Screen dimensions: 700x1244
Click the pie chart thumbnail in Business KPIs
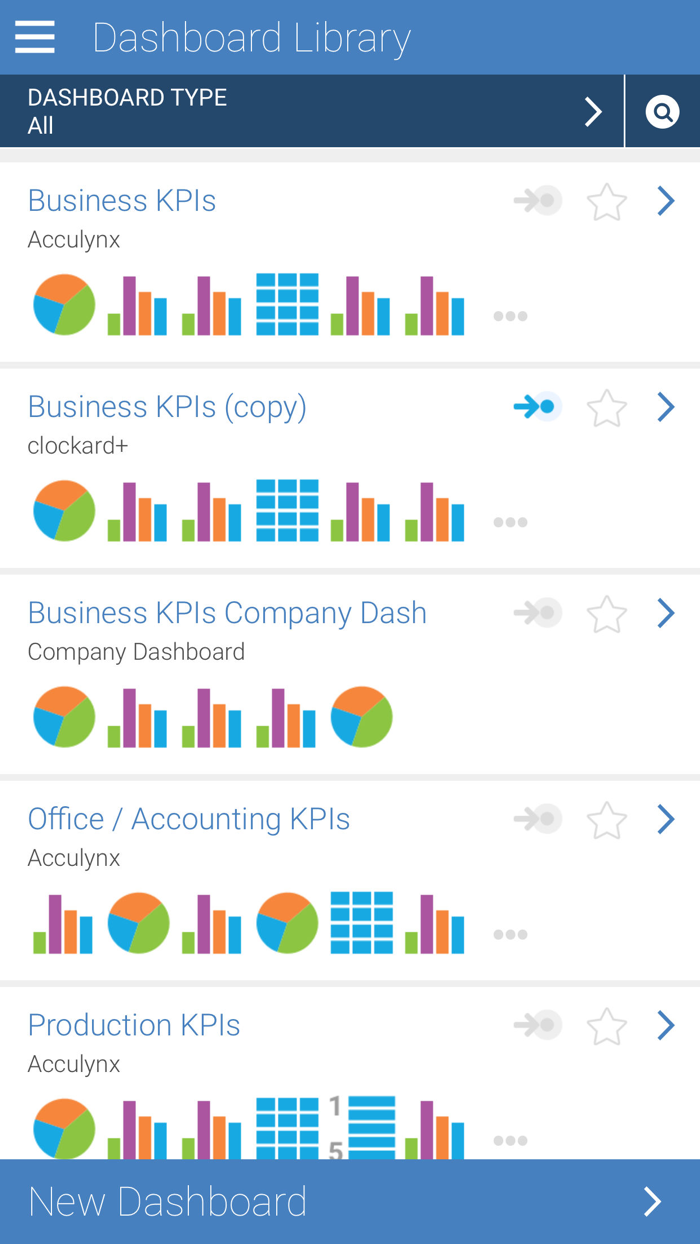pos(64,304)
